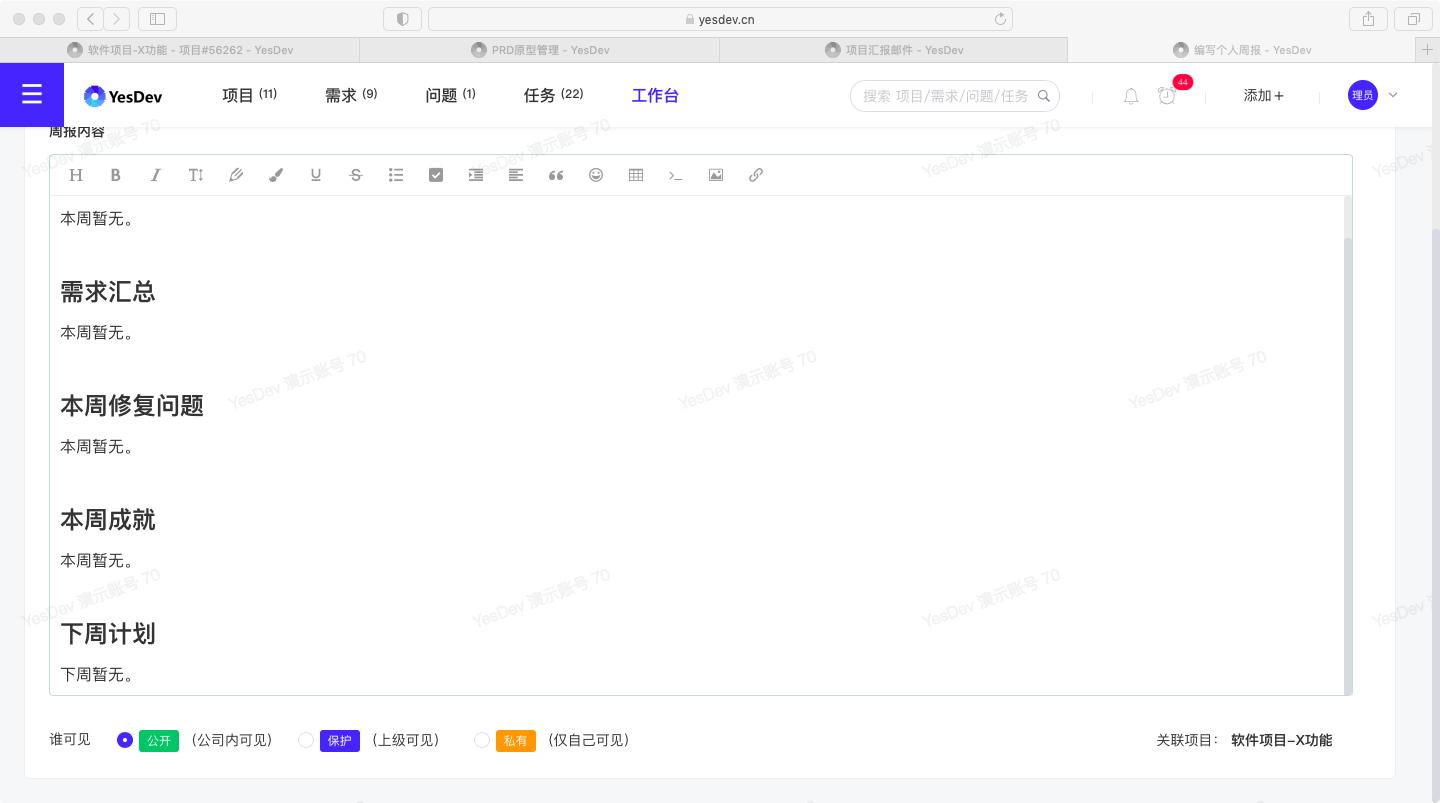The width and height of the screenshot is (1440, 803).
Task: Click the search bar for projects and tasks
Action: click(x=952, y=96)
